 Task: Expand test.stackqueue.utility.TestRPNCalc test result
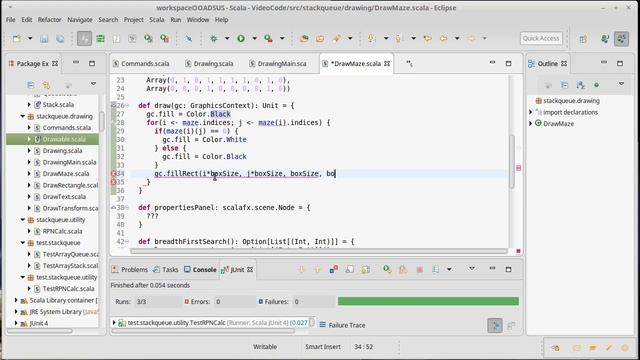tap(114, 323)
